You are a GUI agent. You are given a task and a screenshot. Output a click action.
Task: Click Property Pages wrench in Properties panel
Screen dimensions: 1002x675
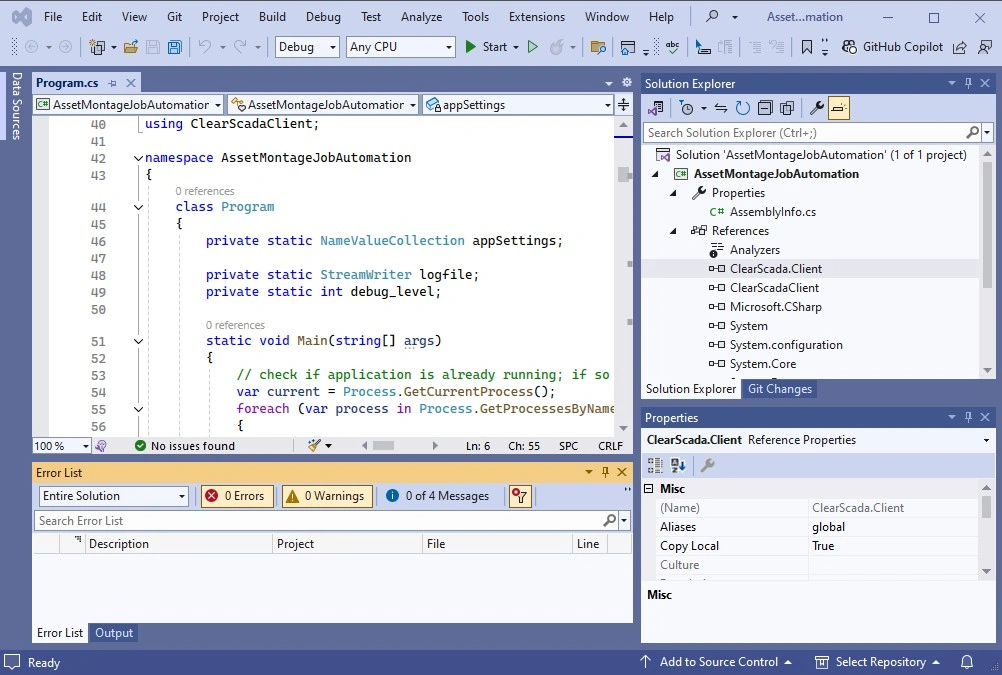[x=707, y=465]
